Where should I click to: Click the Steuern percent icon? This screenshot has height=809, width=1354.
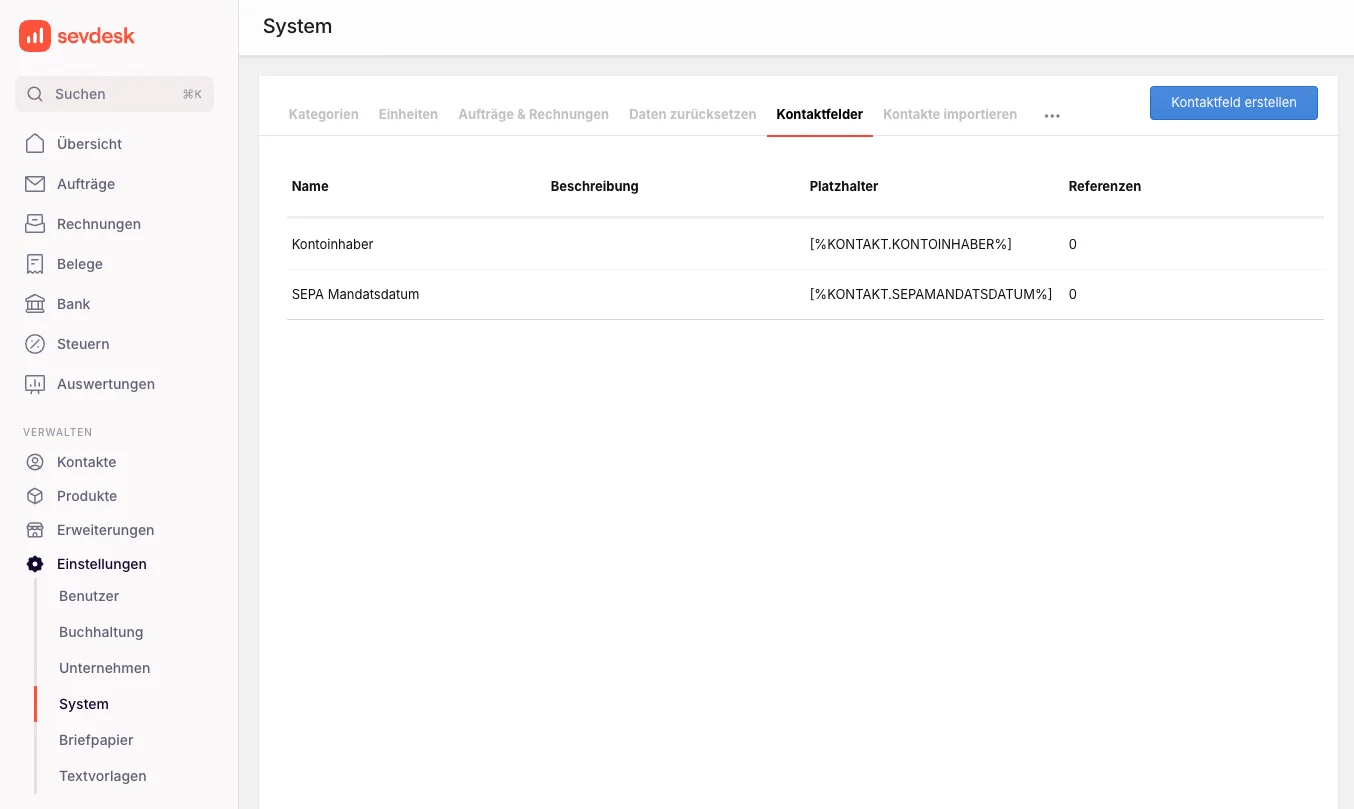pos(35,344)
